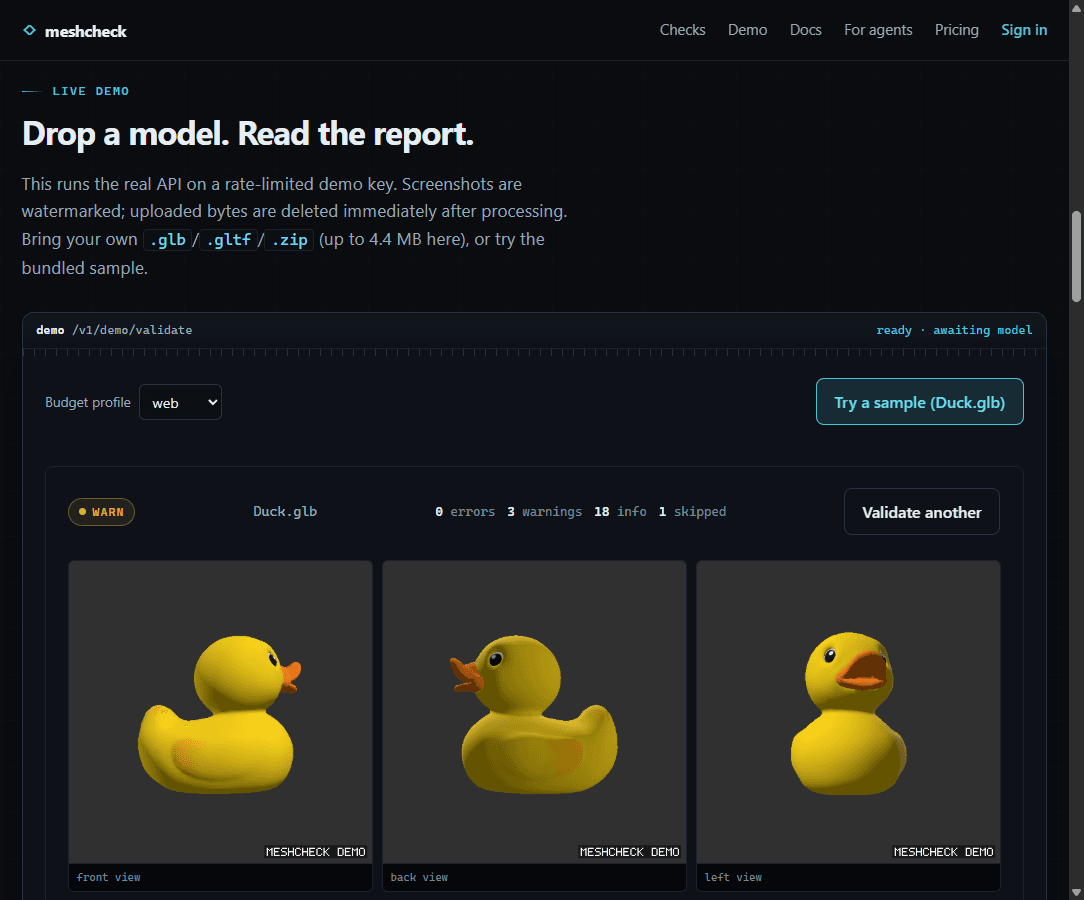Click the left view caption

click(x=733, y=877)
